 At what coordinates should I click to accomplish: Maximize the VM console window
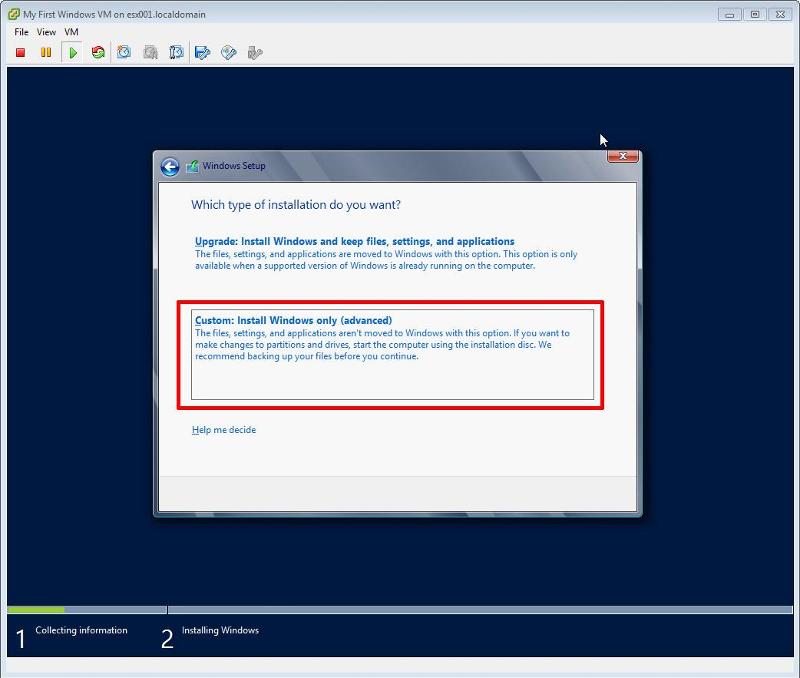(755, 15)
